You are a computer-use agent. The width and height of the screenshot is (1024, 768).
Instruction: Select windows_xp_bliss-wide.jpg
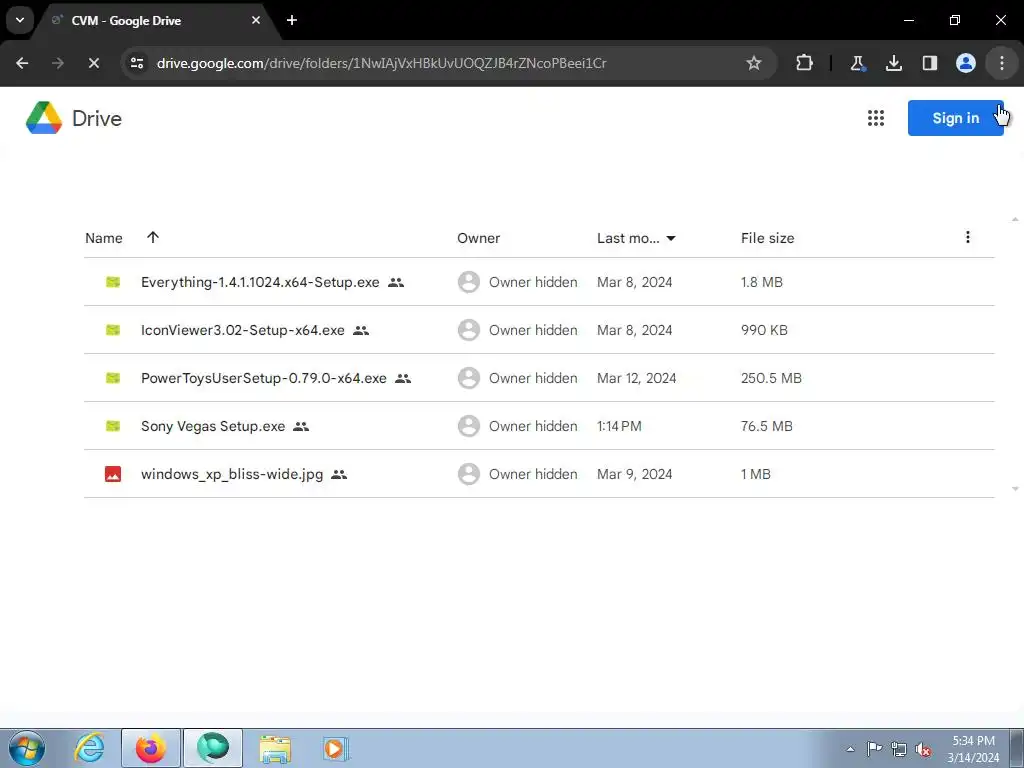[x=232, y=474]
